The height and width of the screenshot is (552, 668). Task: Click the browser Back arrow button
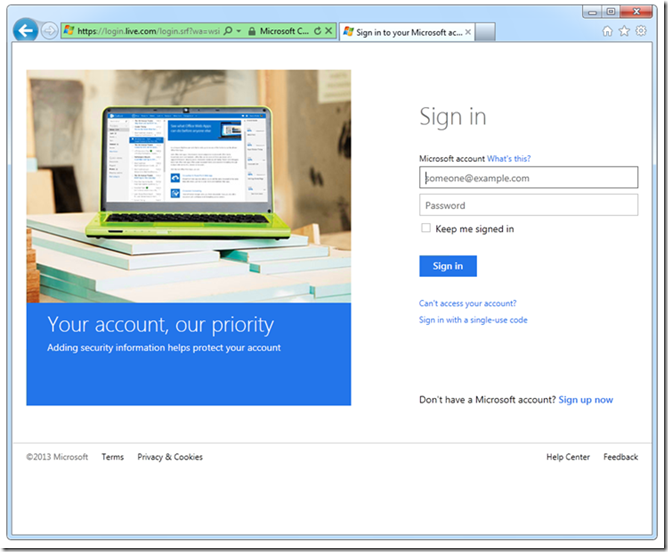pyautogui.click(x=25, y=30)
